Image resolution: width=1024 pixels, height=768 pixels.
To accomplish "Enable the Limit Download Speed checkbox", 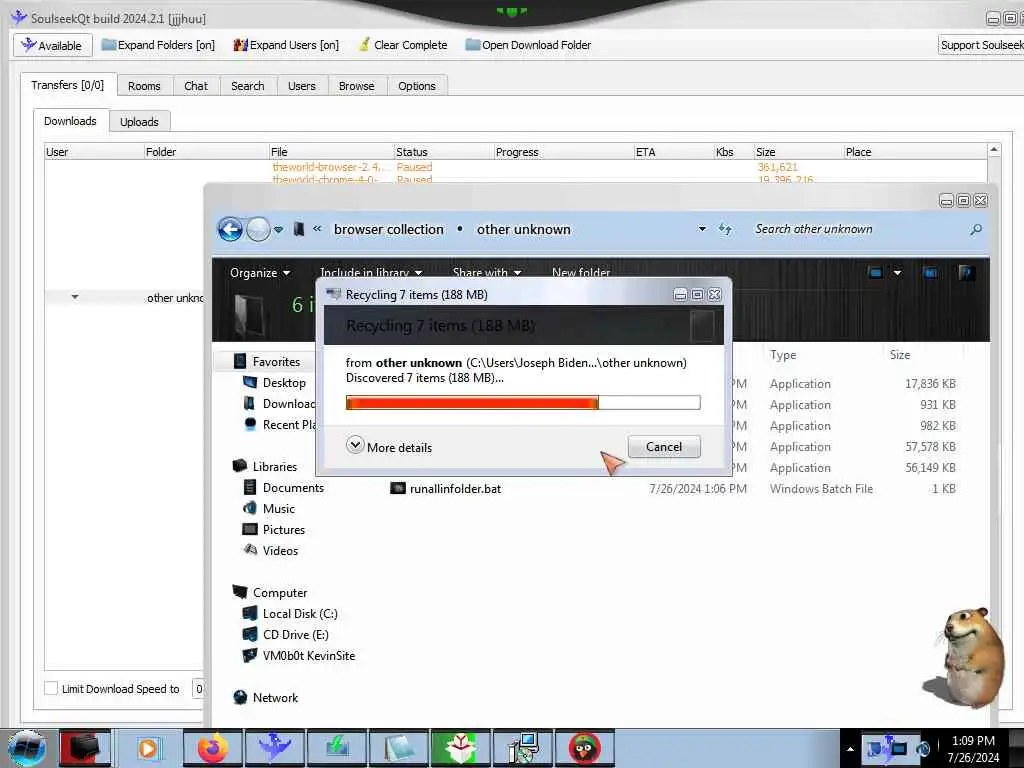I will point(51,688).
